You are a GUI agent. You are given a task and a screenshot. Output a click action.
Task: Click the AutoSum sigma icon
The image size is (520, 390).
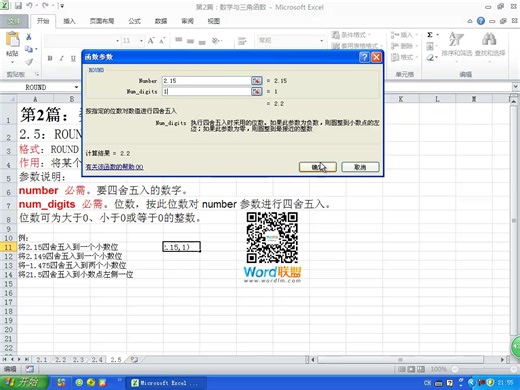point(430,35)
